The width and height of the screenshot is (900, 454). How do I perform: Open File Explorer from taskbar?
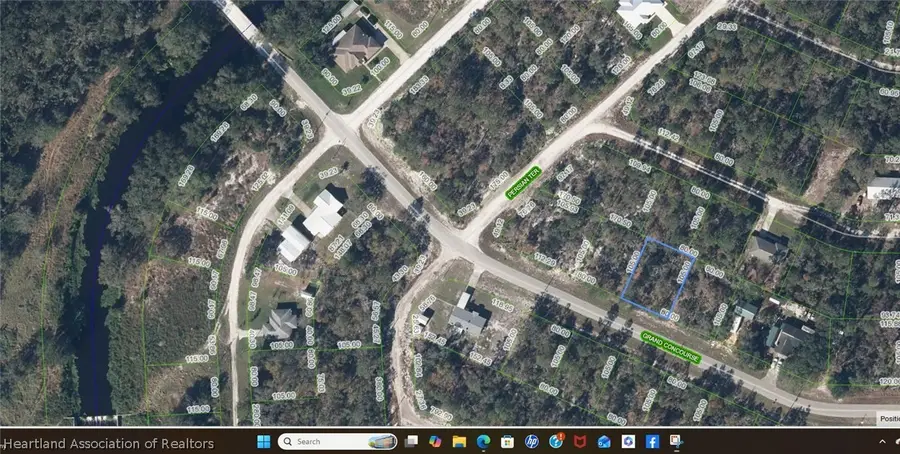459,441
